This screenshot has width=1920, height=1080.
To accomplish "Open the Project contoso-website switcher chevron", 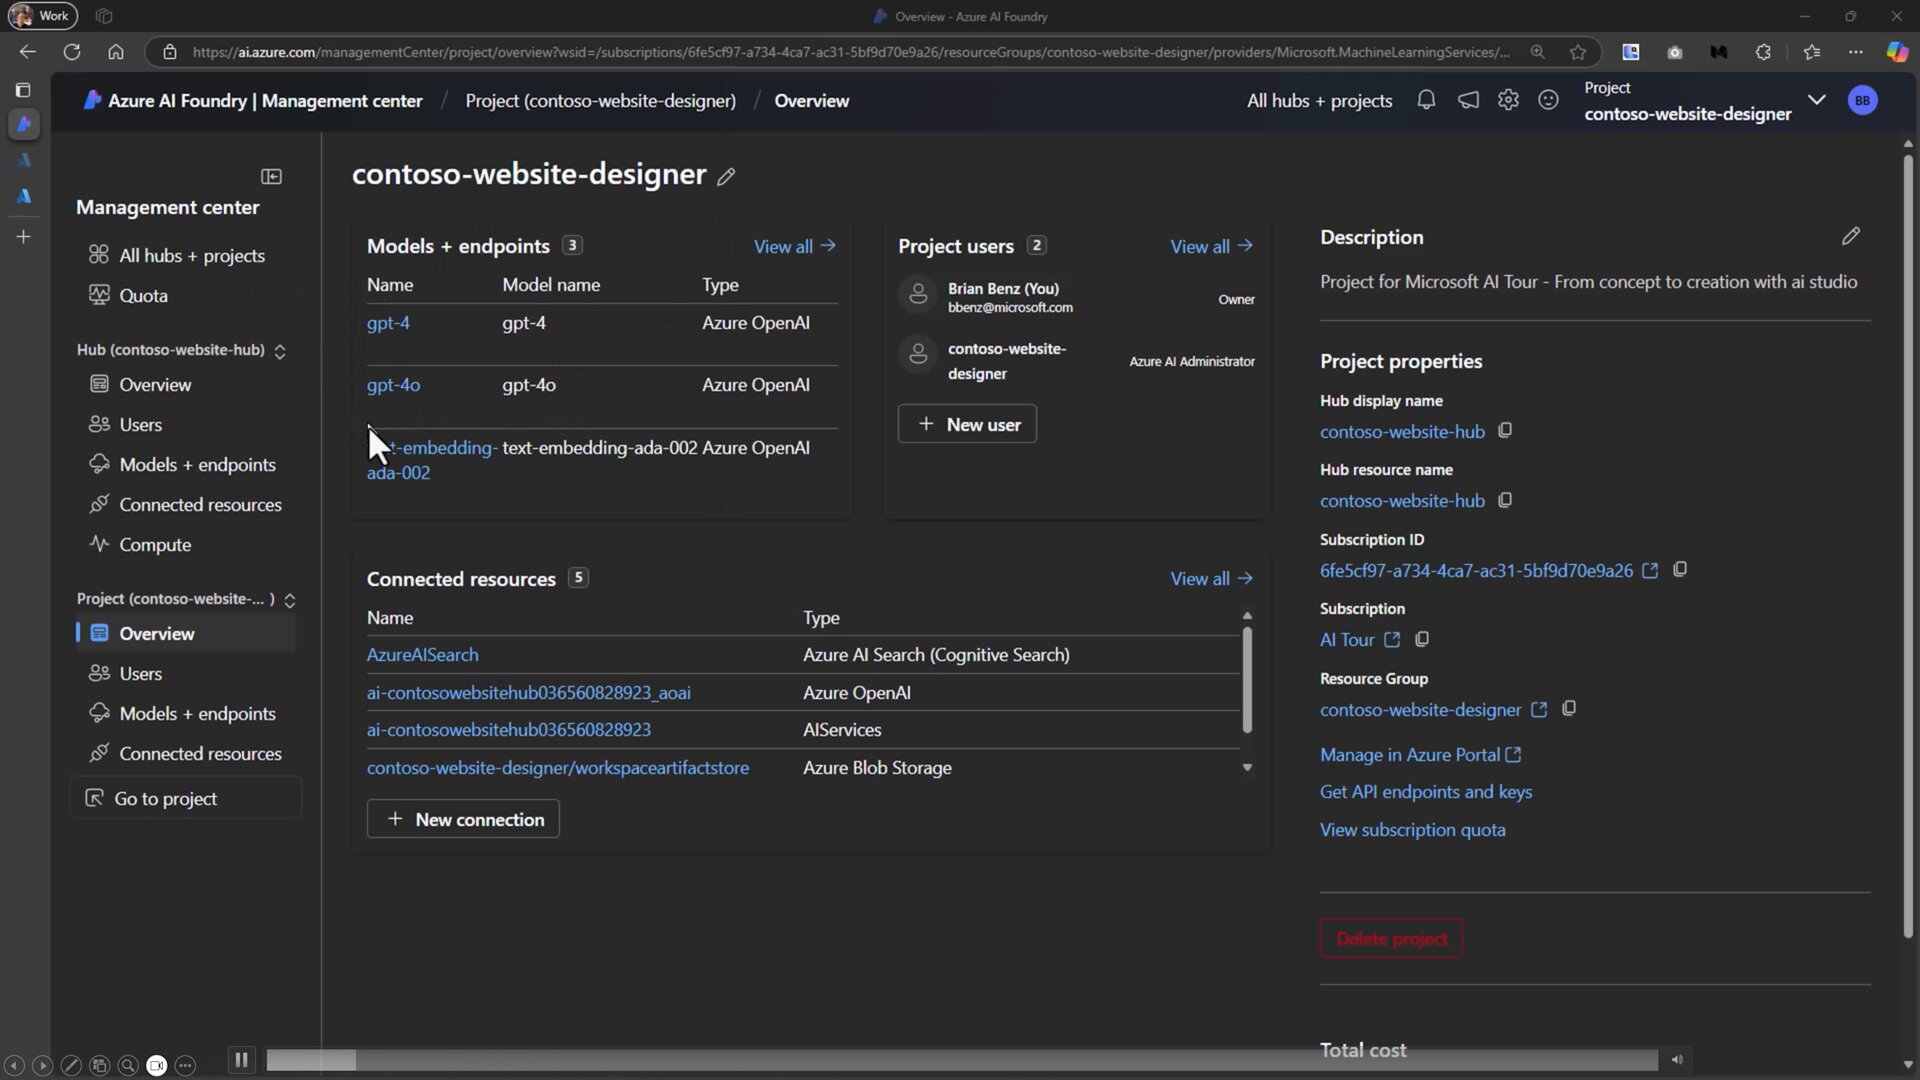I will click(x=290, y=599).
